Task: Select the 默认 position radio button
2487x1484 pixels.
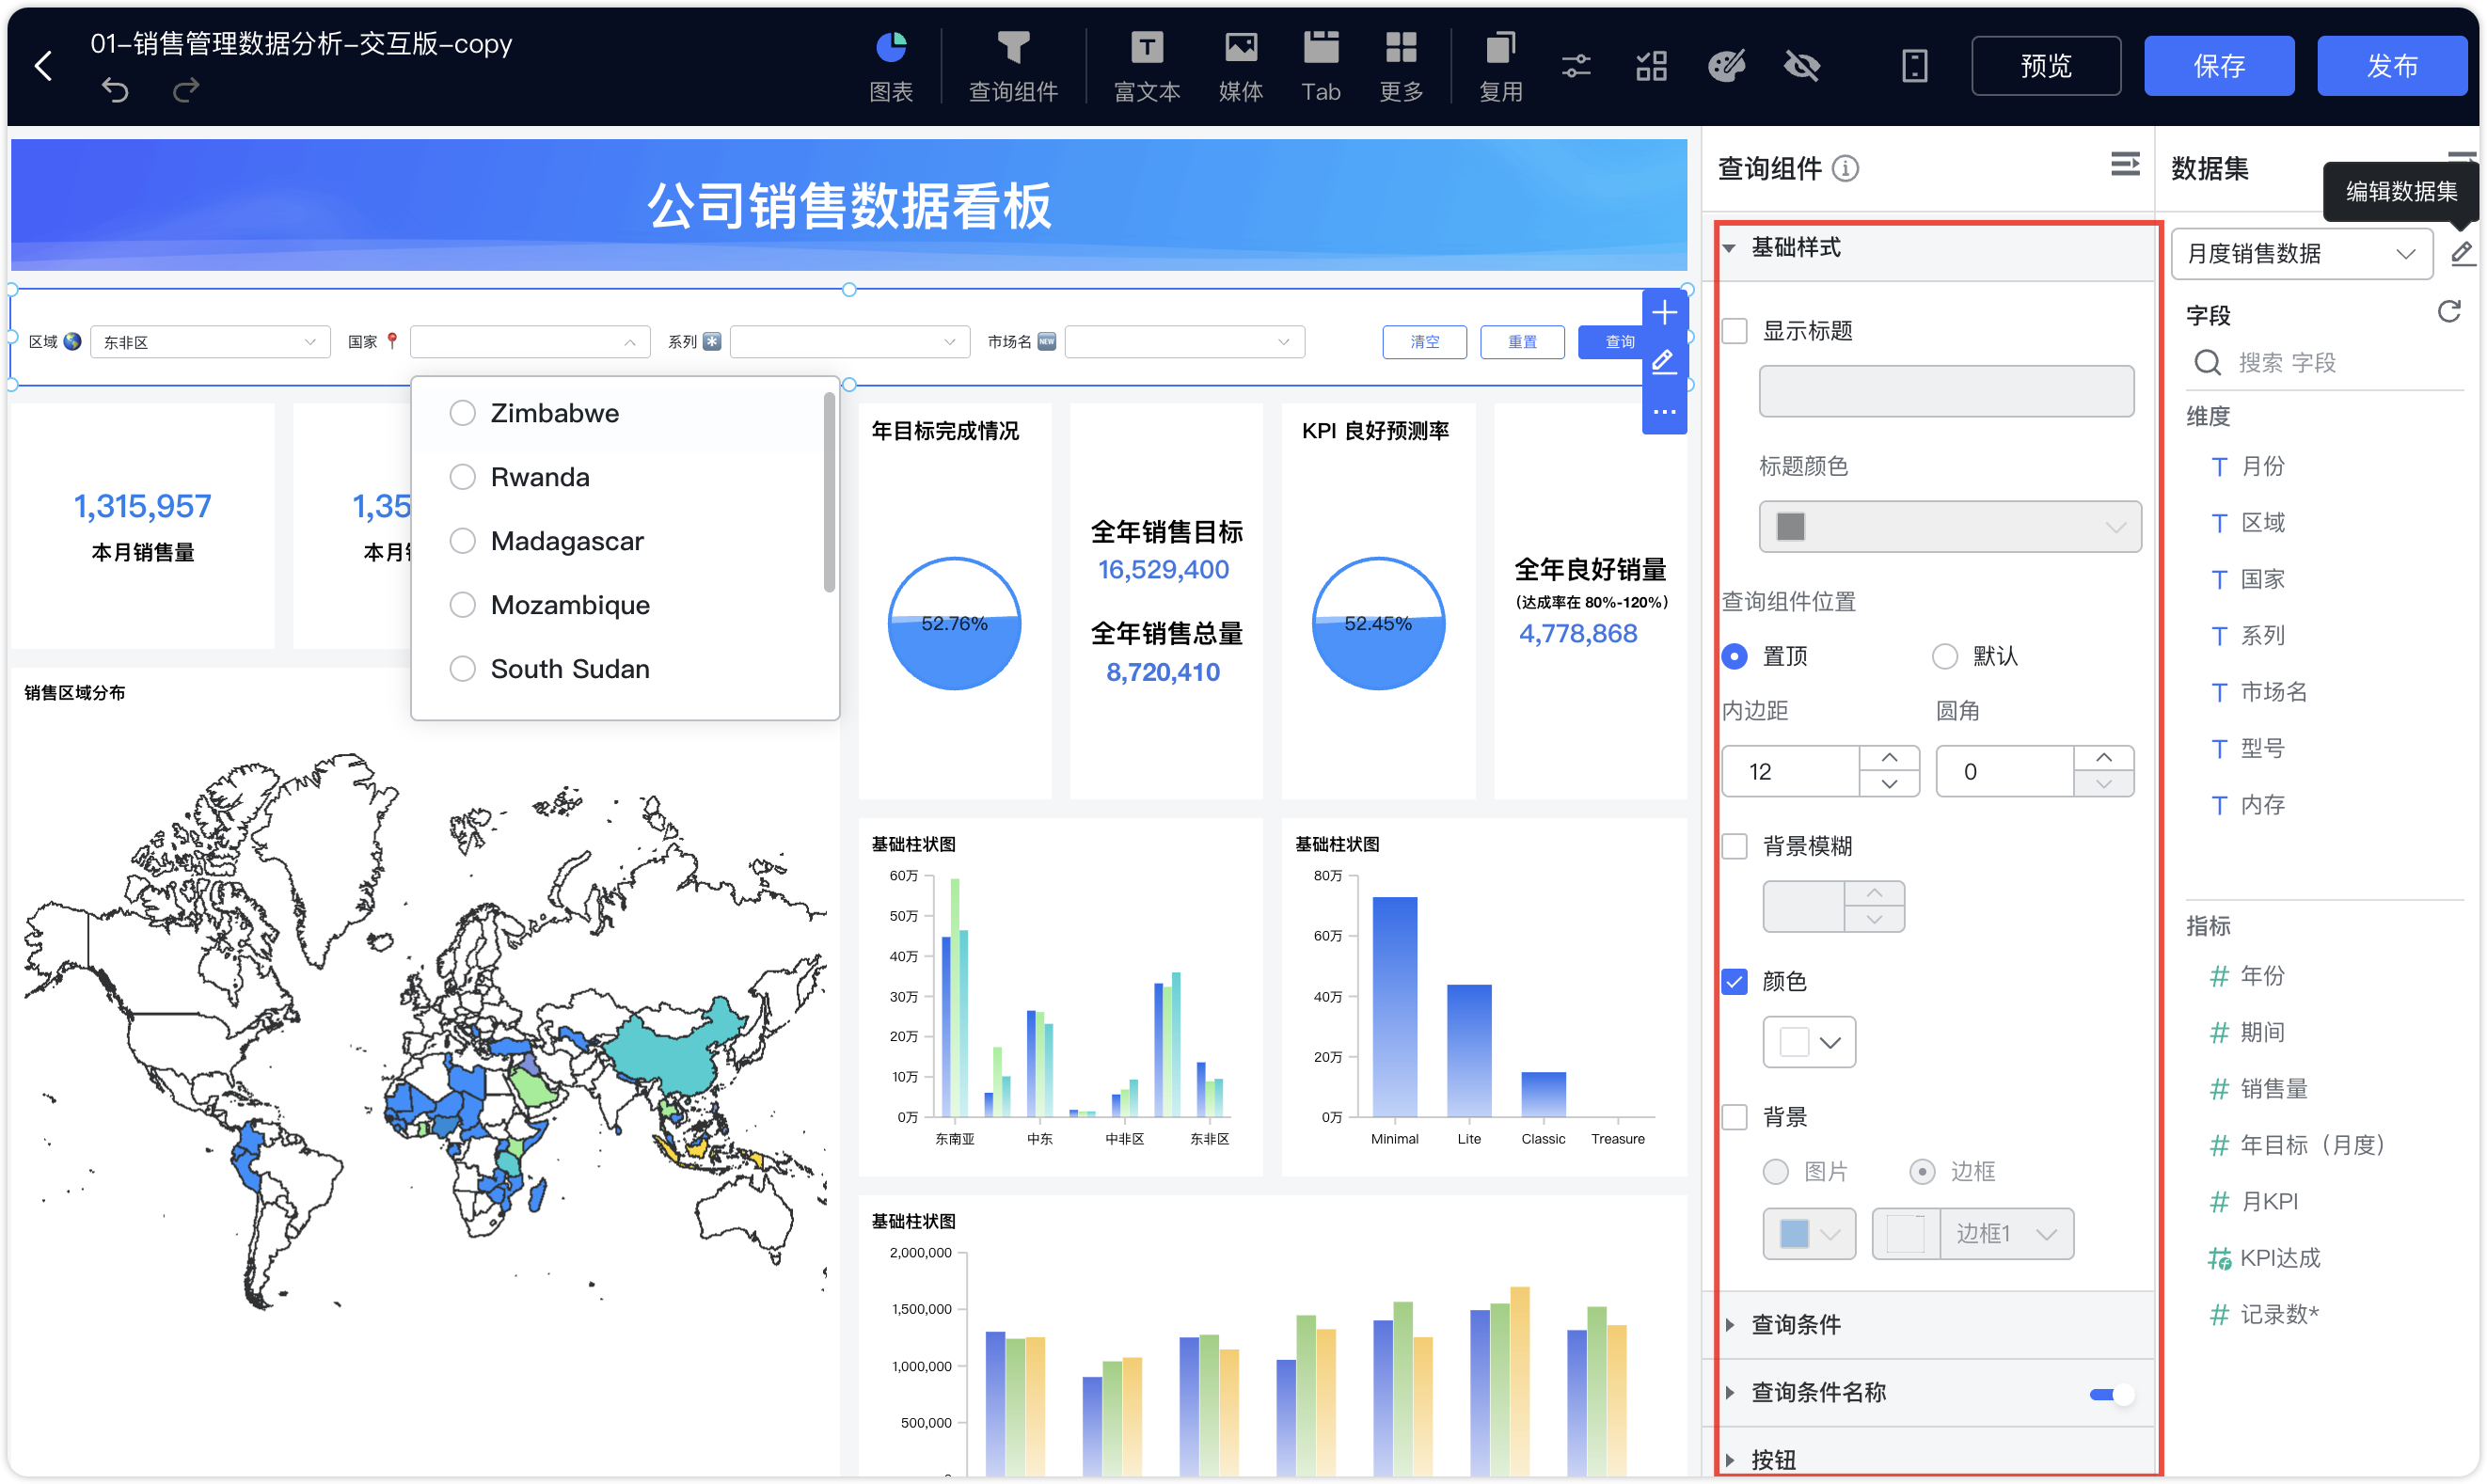Action: 1944,656
